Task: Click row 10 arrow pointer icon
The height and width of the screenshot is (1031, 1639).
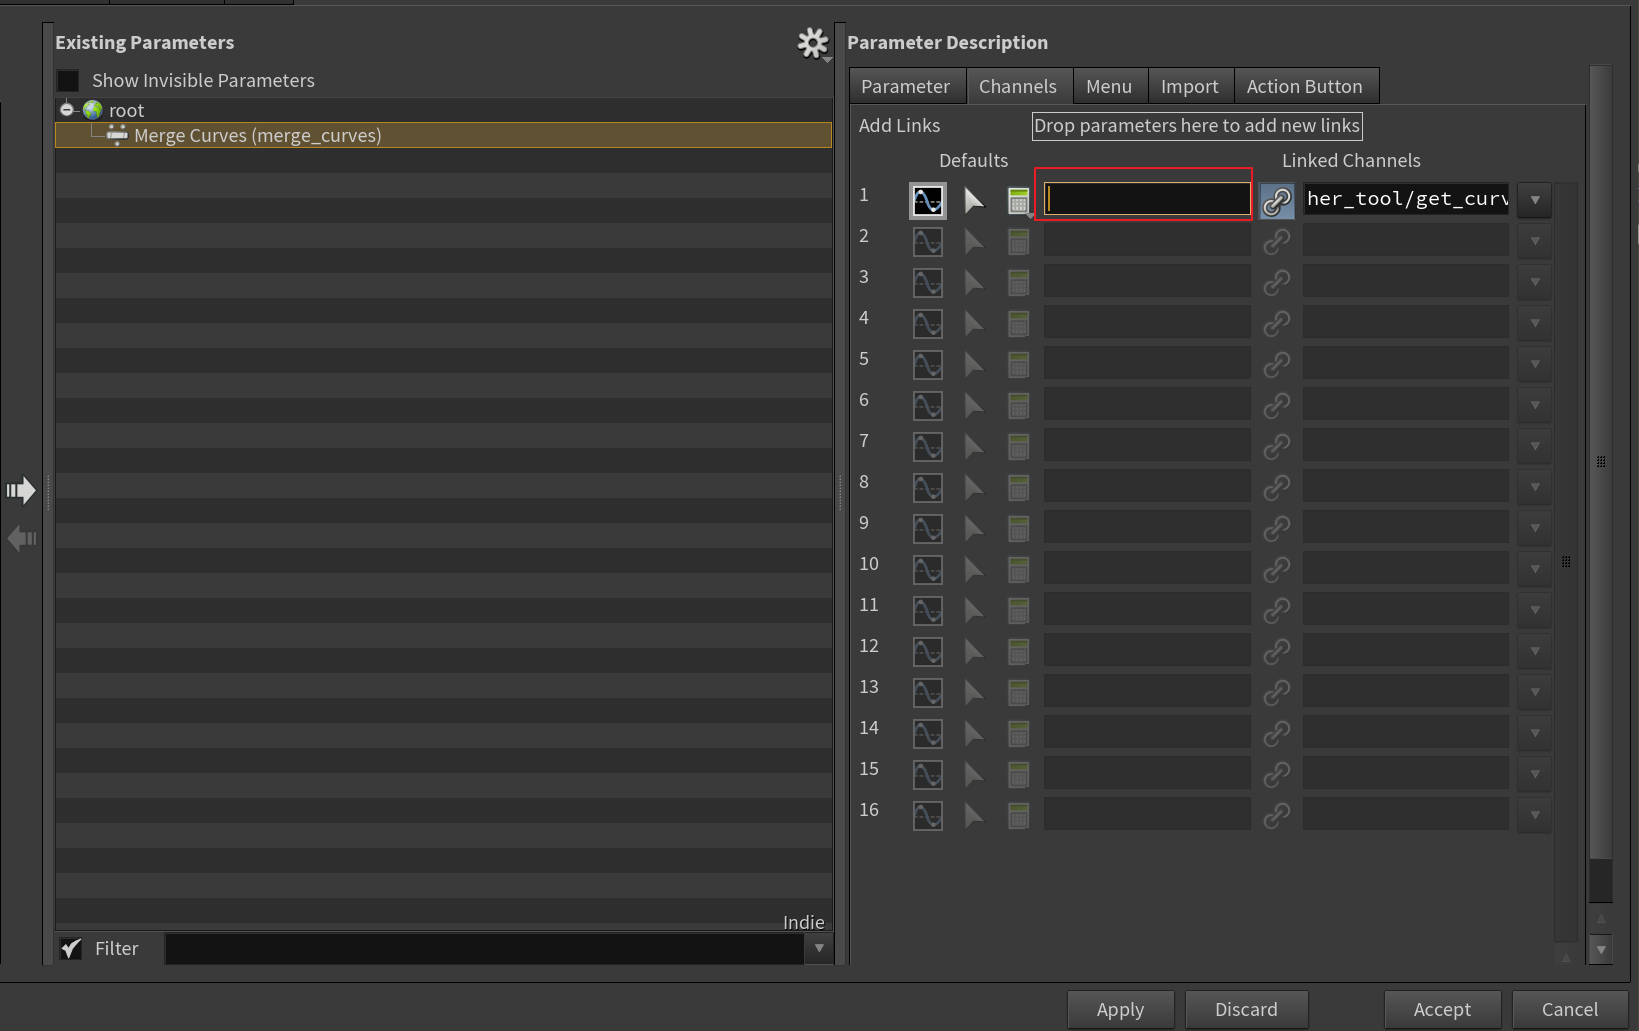Action: (x=974, y=570)
